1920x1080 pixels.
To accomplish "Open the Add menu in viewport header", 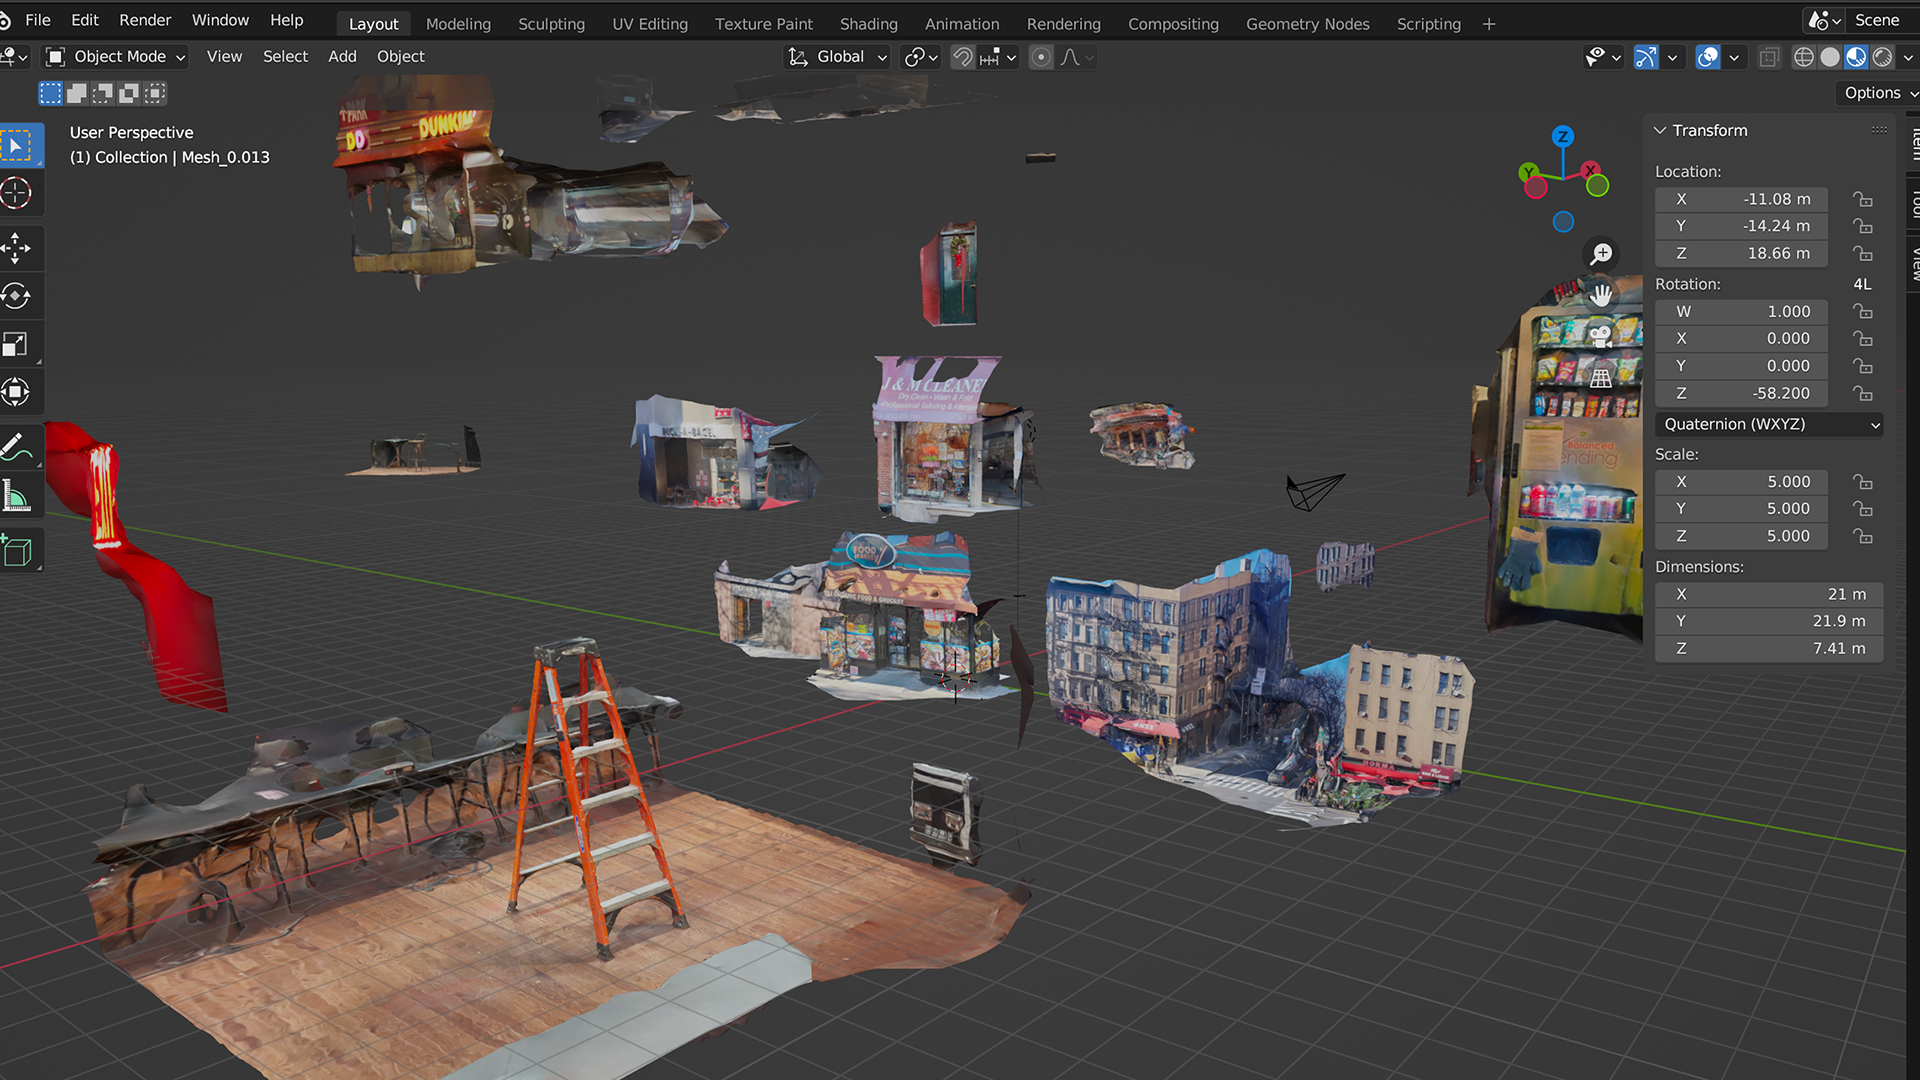I will point(342,57).
